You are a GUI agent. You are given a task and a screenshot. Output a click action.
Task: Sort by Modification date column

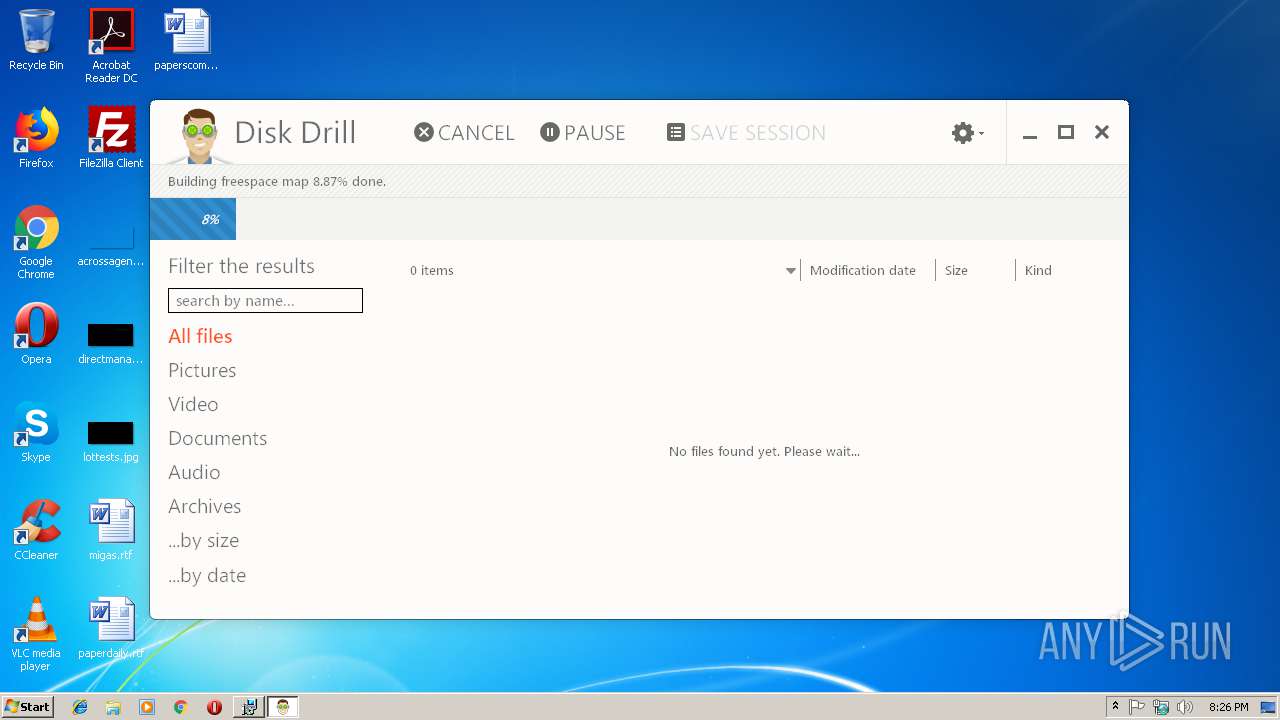862,270
